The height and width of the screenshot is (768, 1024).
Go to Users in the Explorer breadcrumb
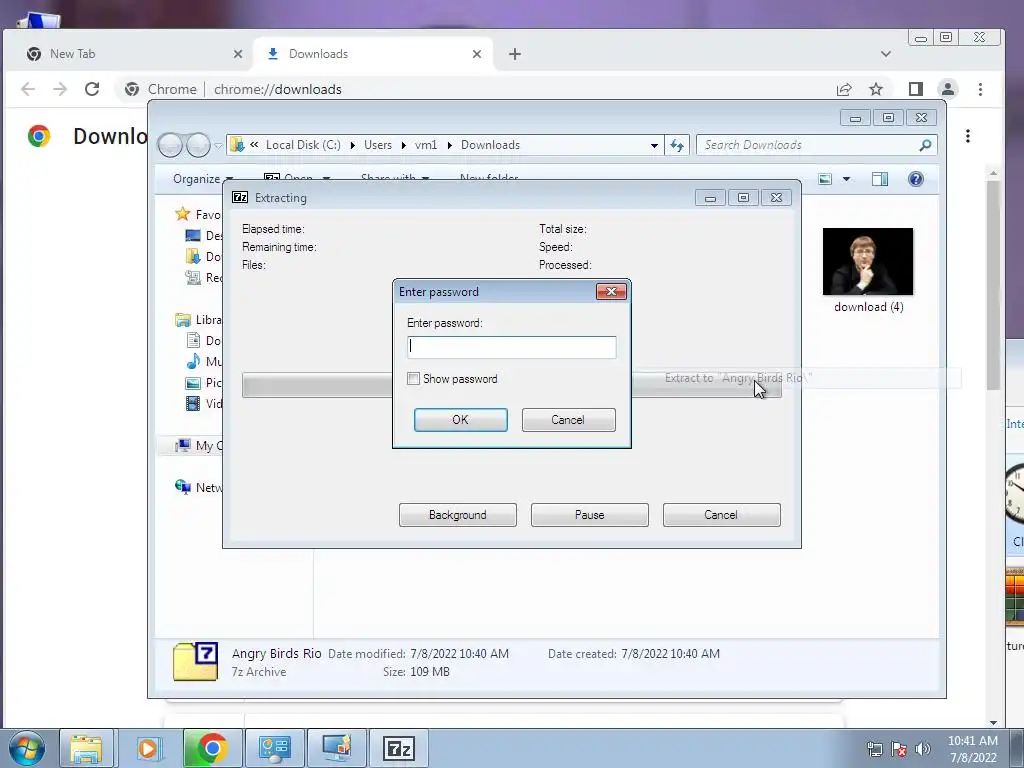[378, 145]
